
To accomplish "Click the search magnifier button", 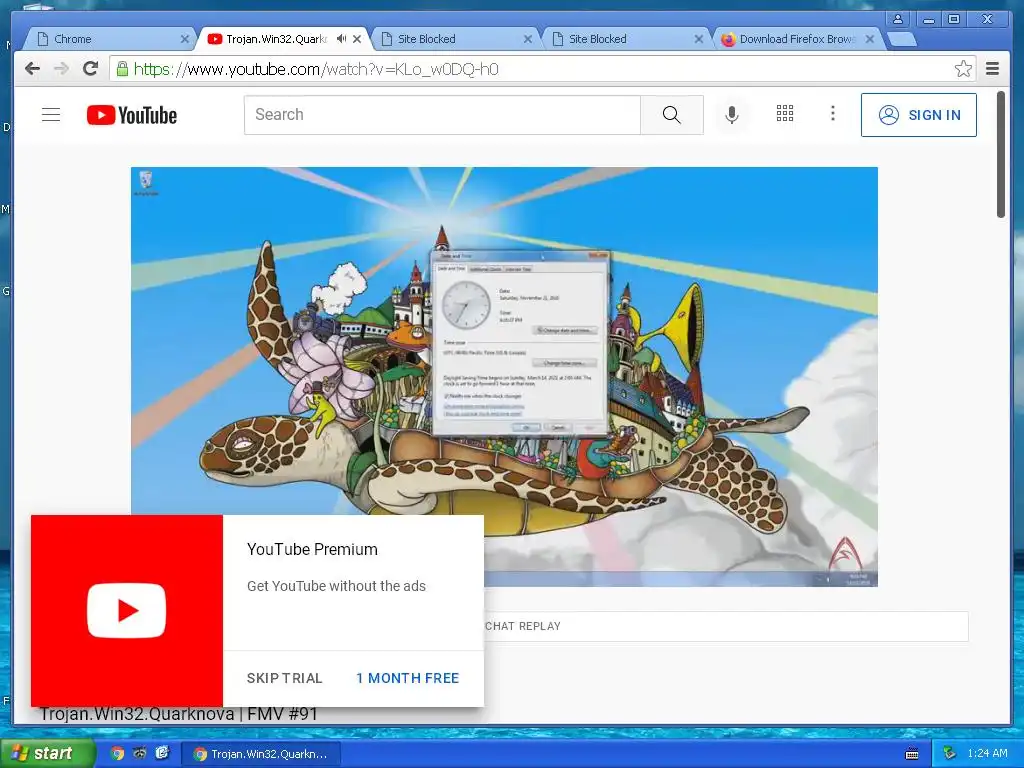I will pyautogui.click(x=671, y=115).
